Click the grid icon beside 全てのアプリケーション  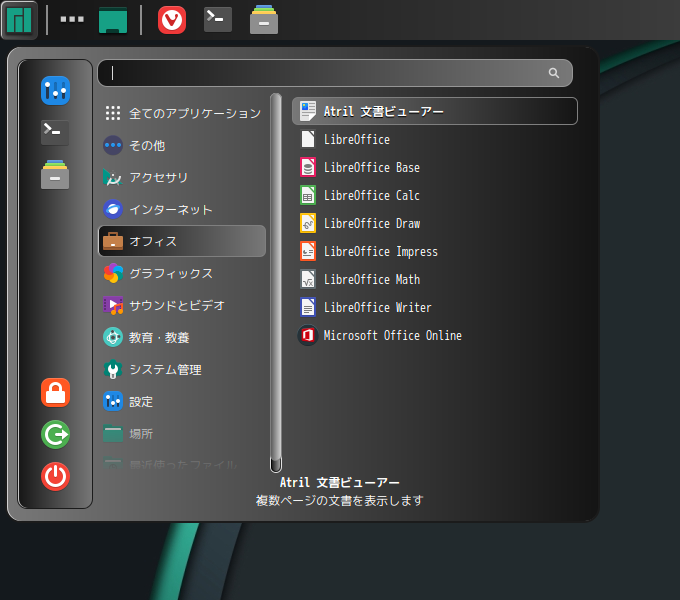(113, 113)
